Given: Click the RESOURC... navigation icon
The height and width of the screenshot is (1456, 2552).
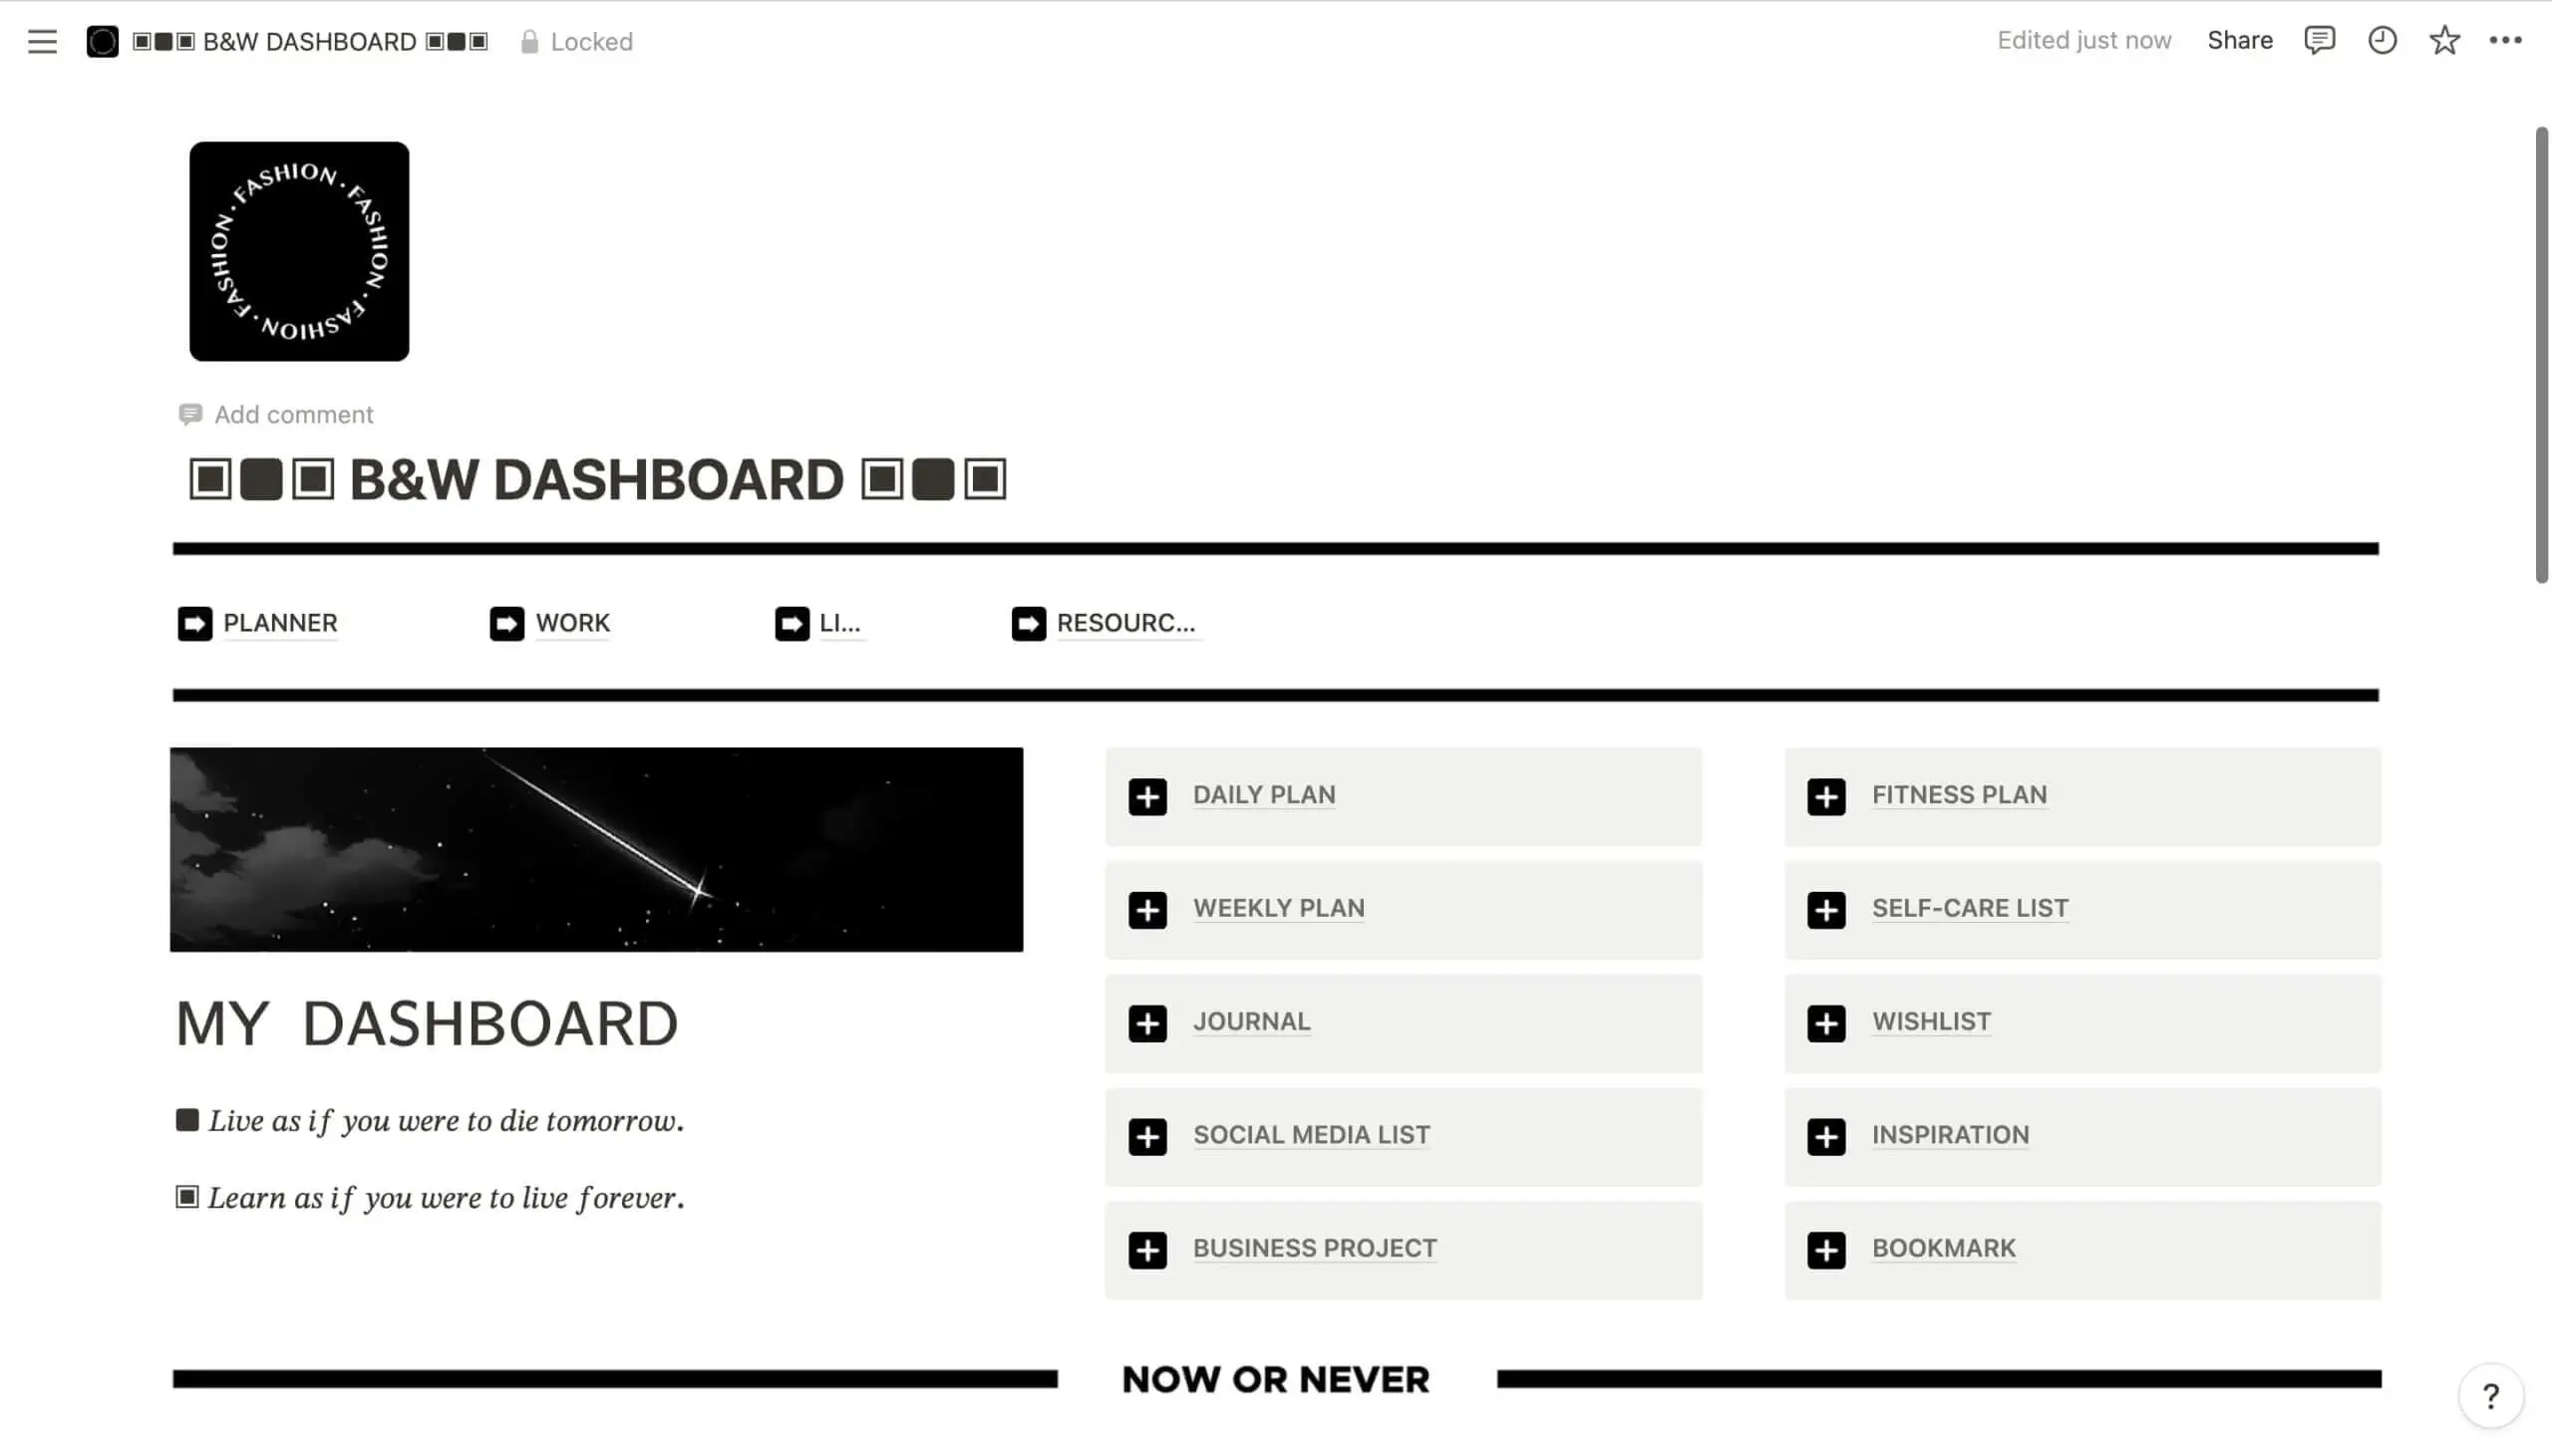Looking at the screenshot, I should (x=1027, y=622).
